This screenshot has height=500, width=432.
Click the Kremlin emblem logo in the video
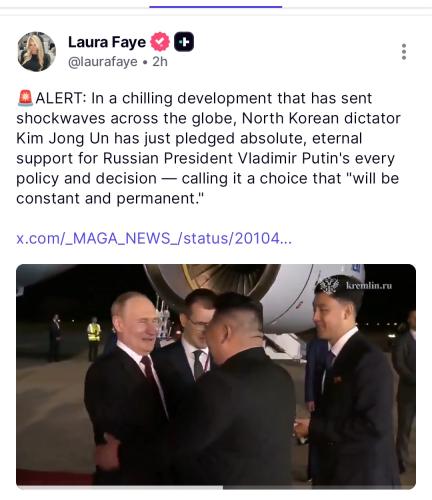point(330,285)
